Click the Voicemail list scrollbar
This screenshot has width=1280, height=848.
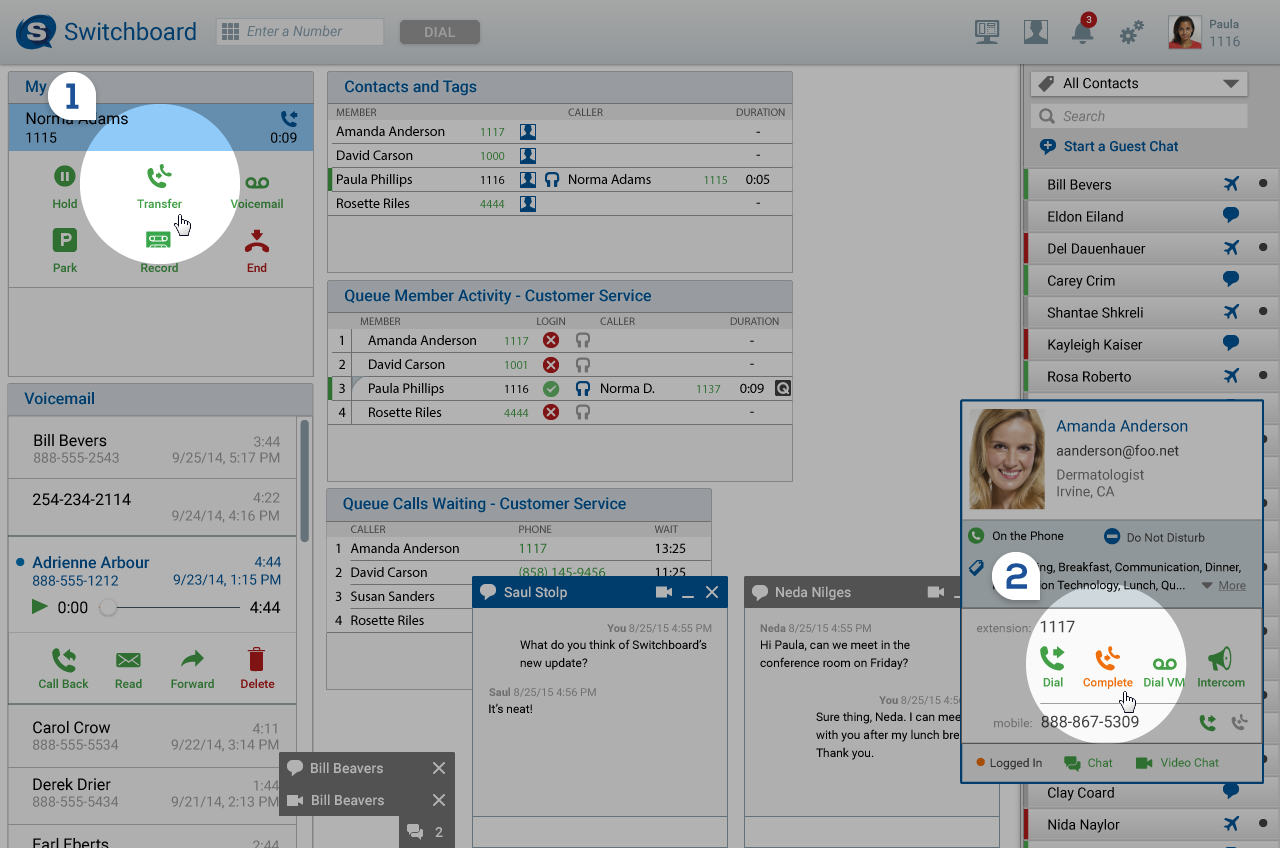tap(304, 480)
